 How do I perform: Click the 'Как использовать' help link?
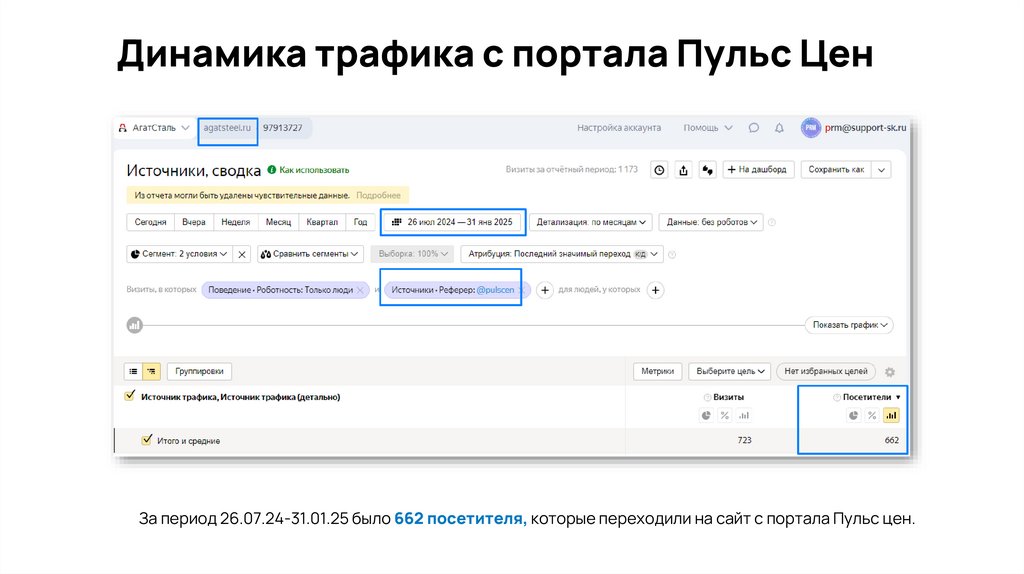[314, 170]
